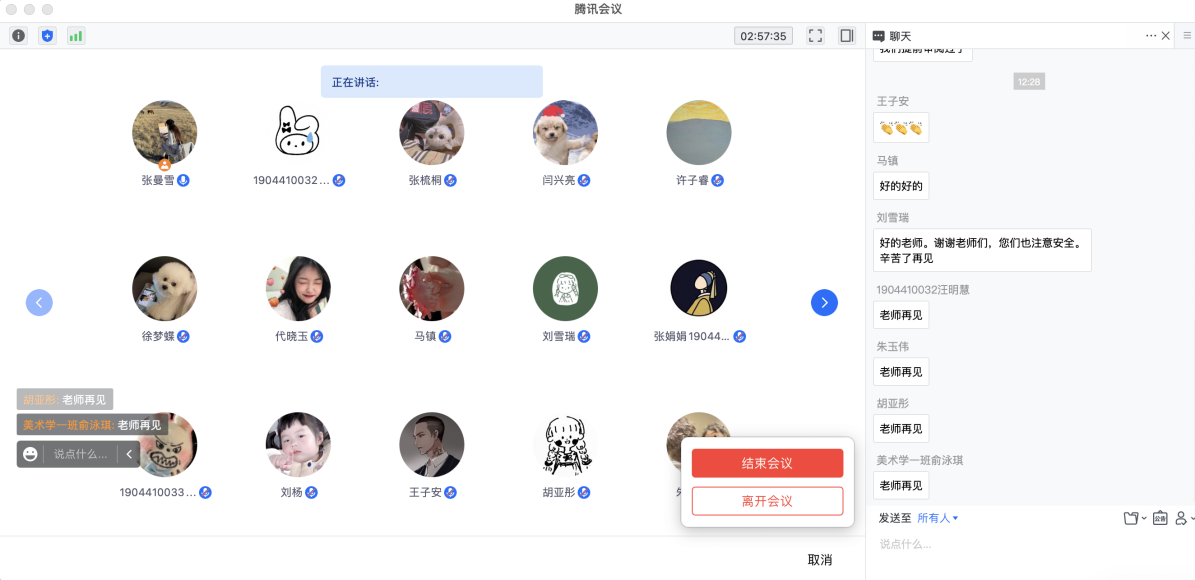The image size is (1195, 580).
Task: Open the meeting info icon
Action: tap(18, 36)
